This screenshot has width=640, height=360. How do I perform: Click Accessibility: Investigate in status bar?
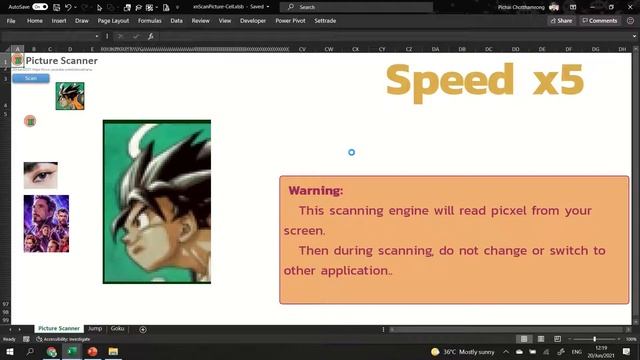click(63, 339)
